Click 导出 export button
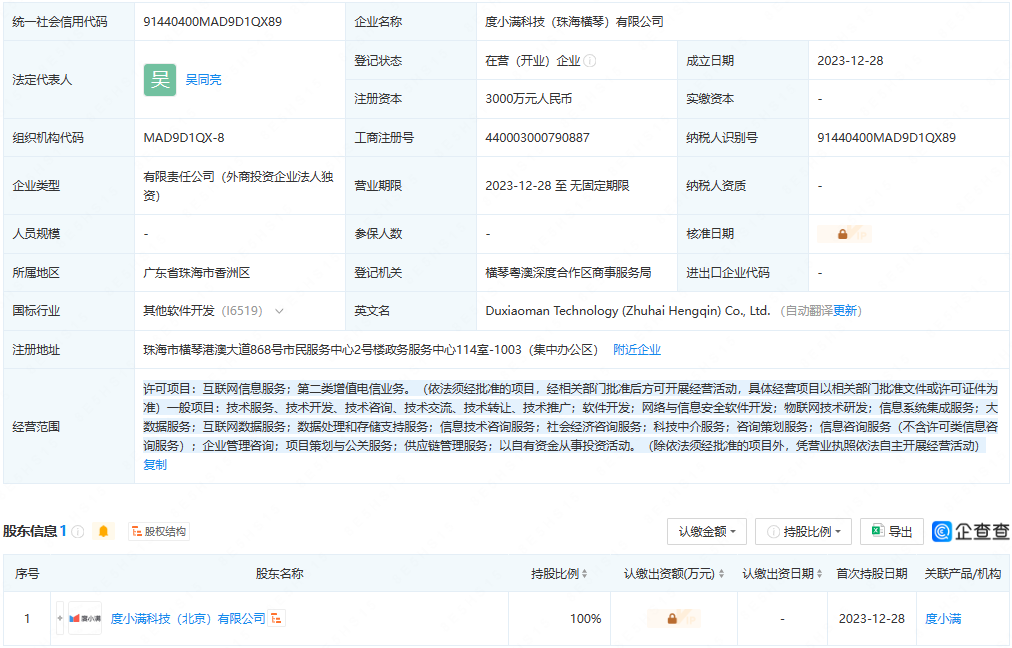The image size is (1012, 648). click(892, 532)
